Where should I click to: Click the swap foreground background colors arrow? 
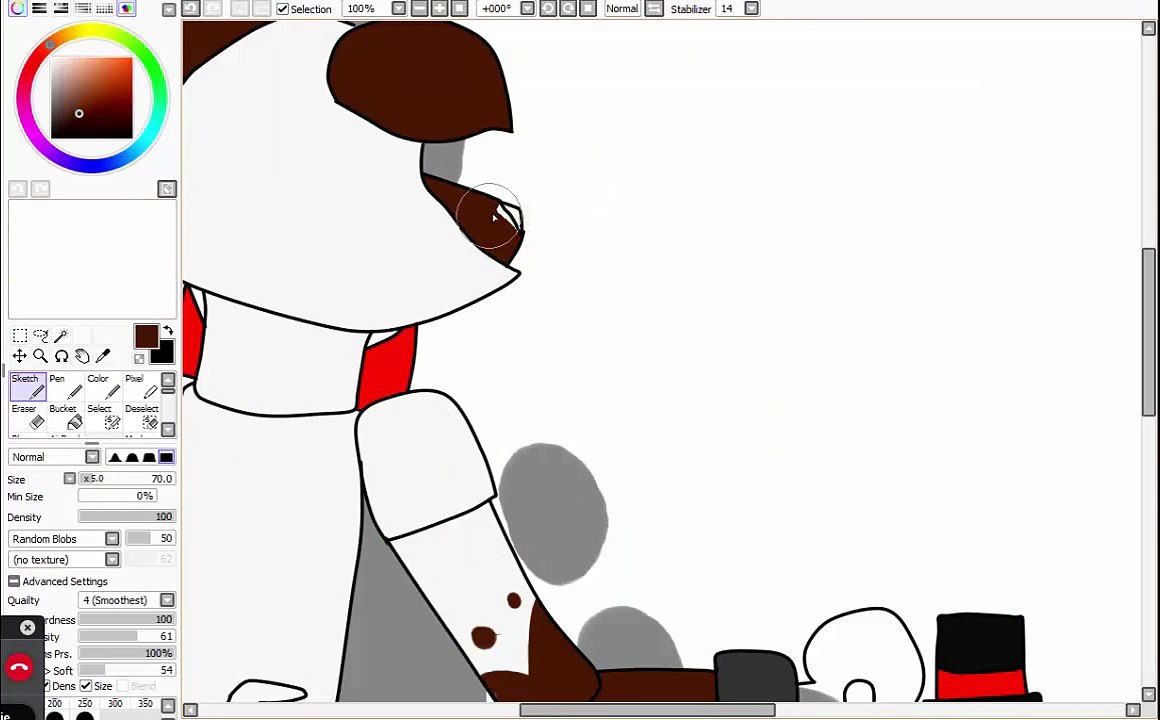(169, 331)
